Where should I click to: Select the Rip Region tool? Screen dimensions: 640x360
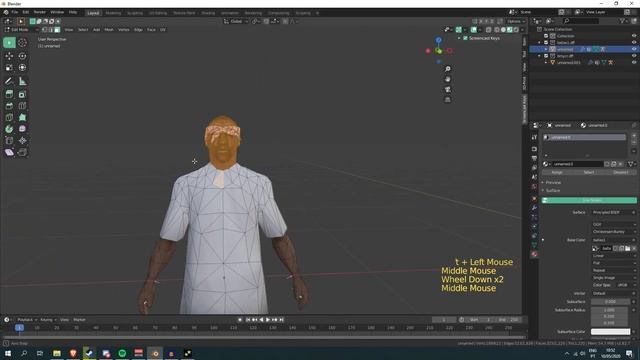(x=22, y=152)
